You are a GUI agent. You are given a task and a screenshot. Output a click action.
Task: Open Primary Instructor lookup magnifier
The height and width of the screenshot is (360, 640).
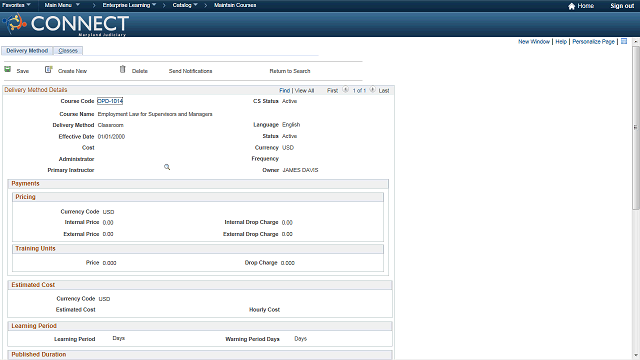[x=167, y=167]
